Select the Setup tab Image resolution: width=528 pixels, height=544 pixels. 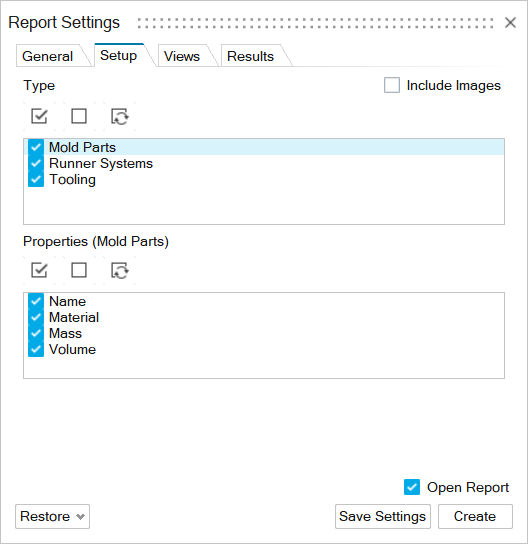click(120, 55)
